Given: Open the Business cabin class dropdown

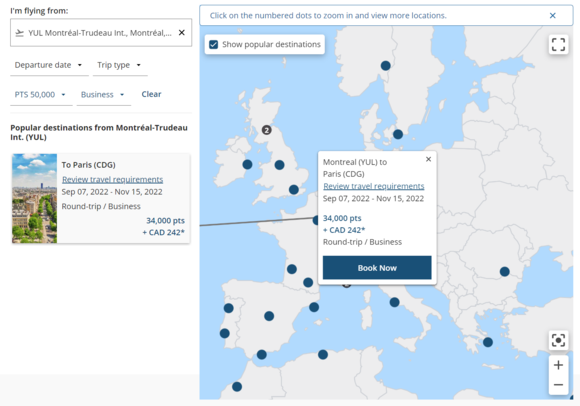Looking at the screenshot, I should (104, 95).
